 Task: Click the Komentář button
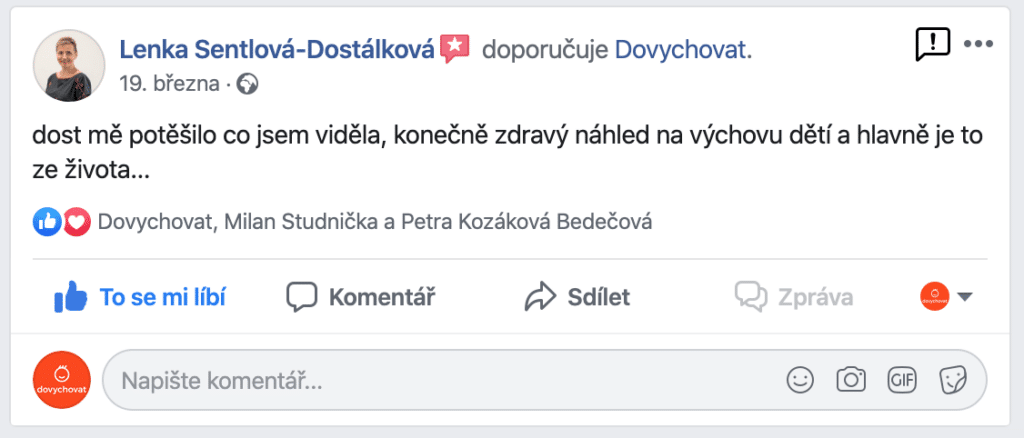coord(360,297)
